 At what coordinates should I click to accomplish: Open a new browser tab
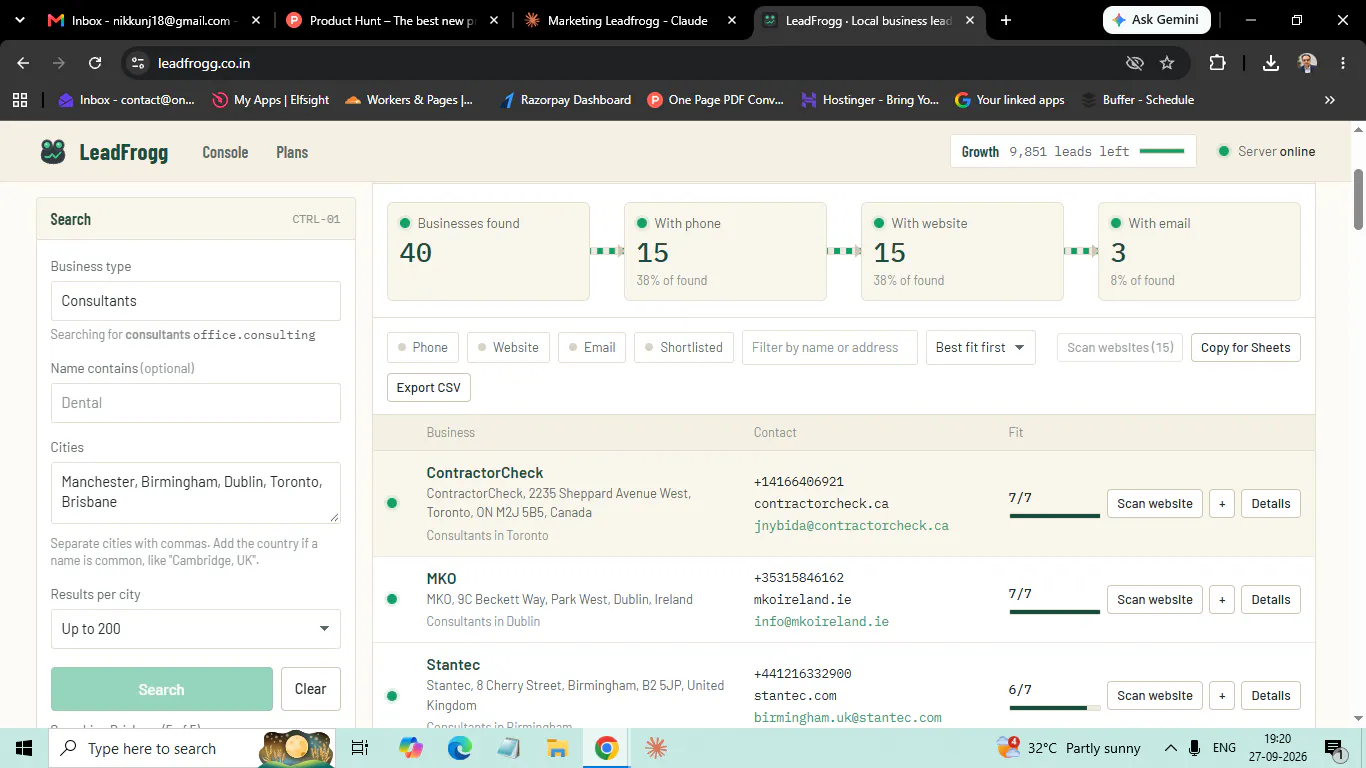pos(1006,20)
